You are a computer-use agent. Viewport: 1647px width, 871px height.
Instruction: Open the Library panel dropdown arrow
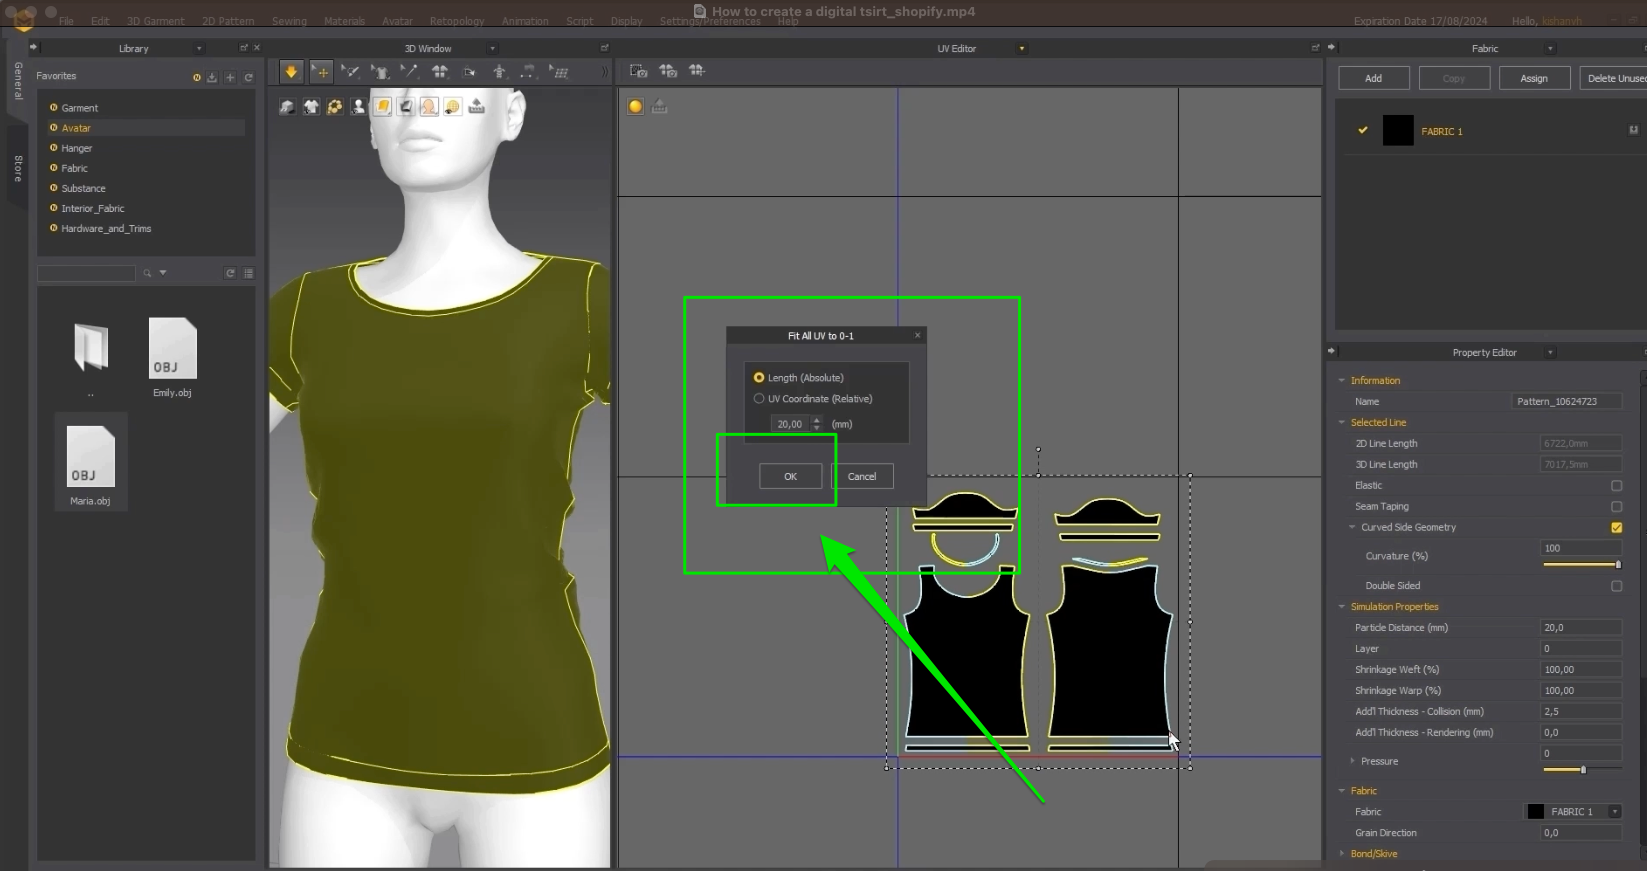click(199, 49)
